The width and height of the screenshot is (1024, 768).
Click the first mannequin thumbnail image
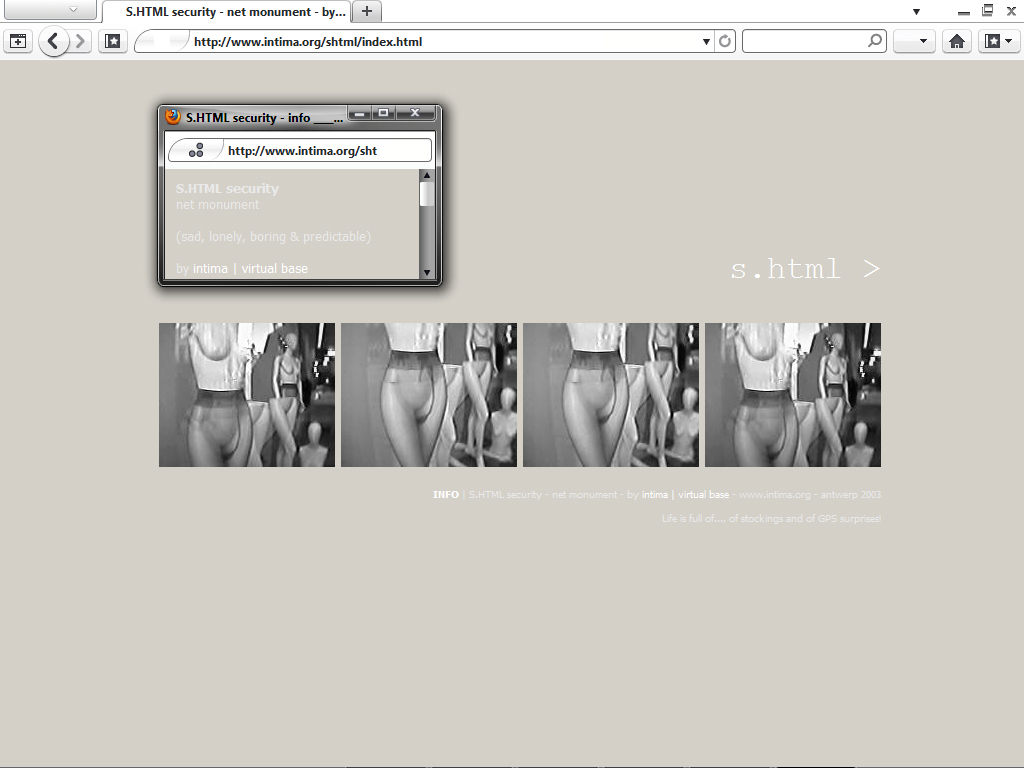[x=247, y=395]
